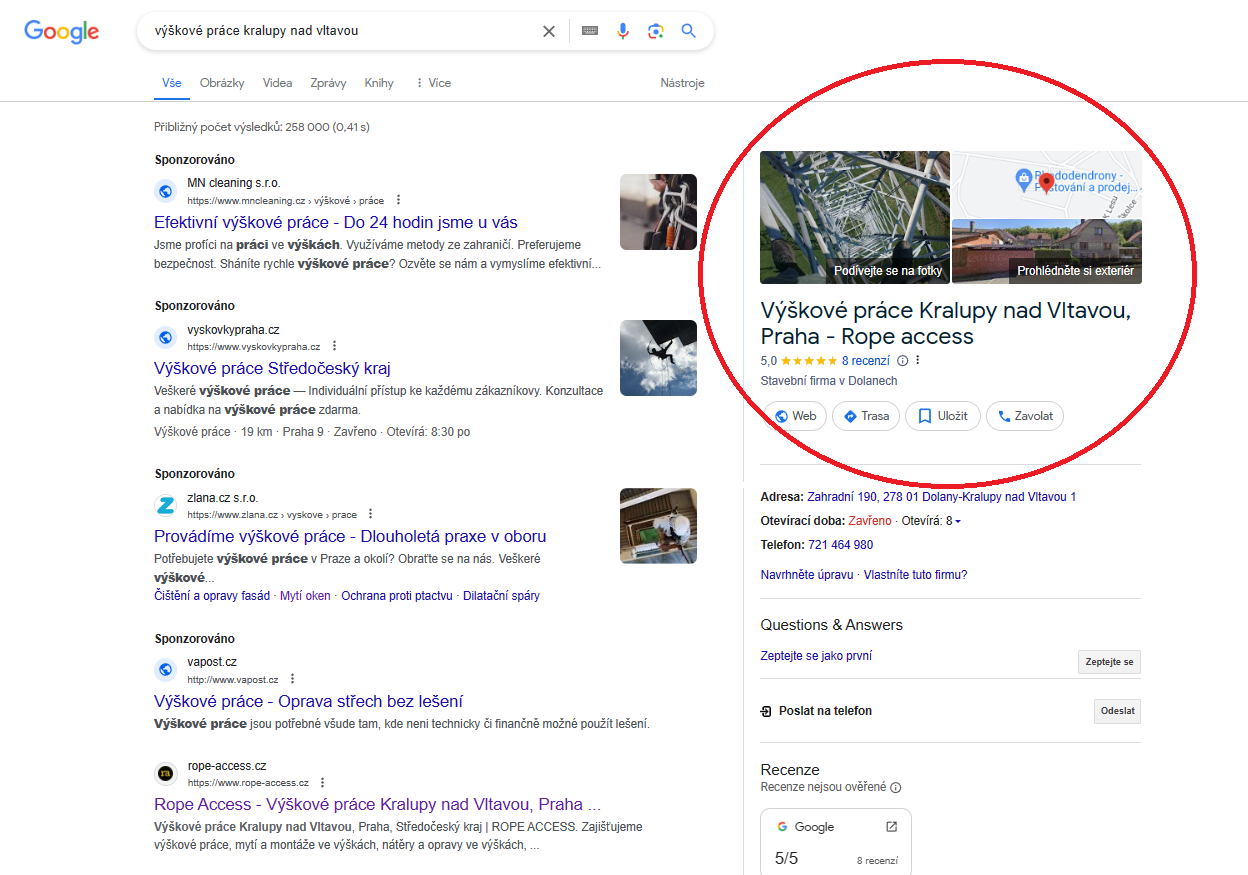Image resolution: width=1248 pixels, height=875 pixels.
Task: Open the Google 5/5 review card
Action: point(836,842)
